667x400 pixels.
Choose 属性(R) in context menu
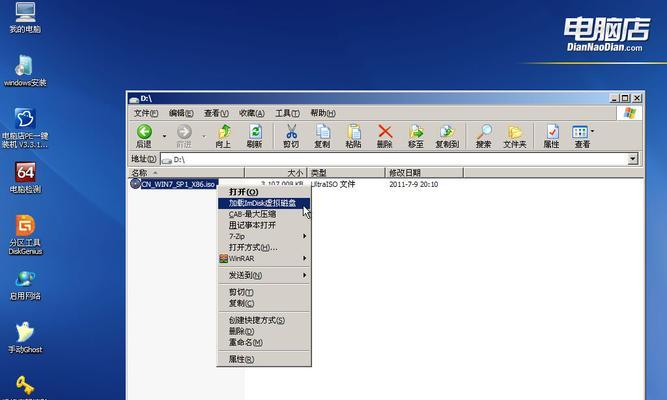[x=264, y=359]
